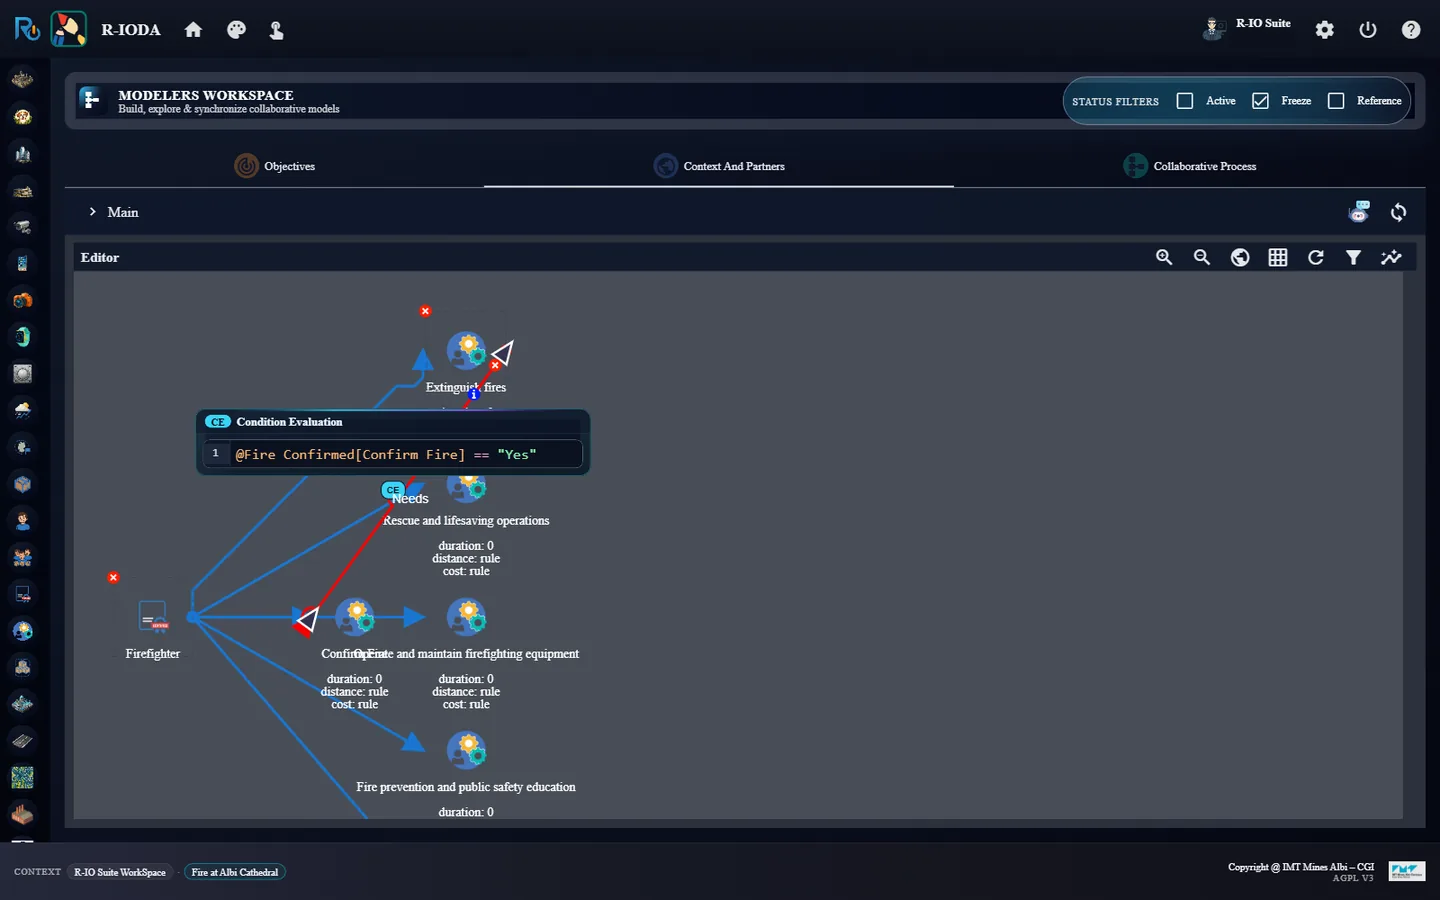Click the globe icon in Editor toolbar
The height and width of the screenshot is (900, 1440).
(1240, 257)
